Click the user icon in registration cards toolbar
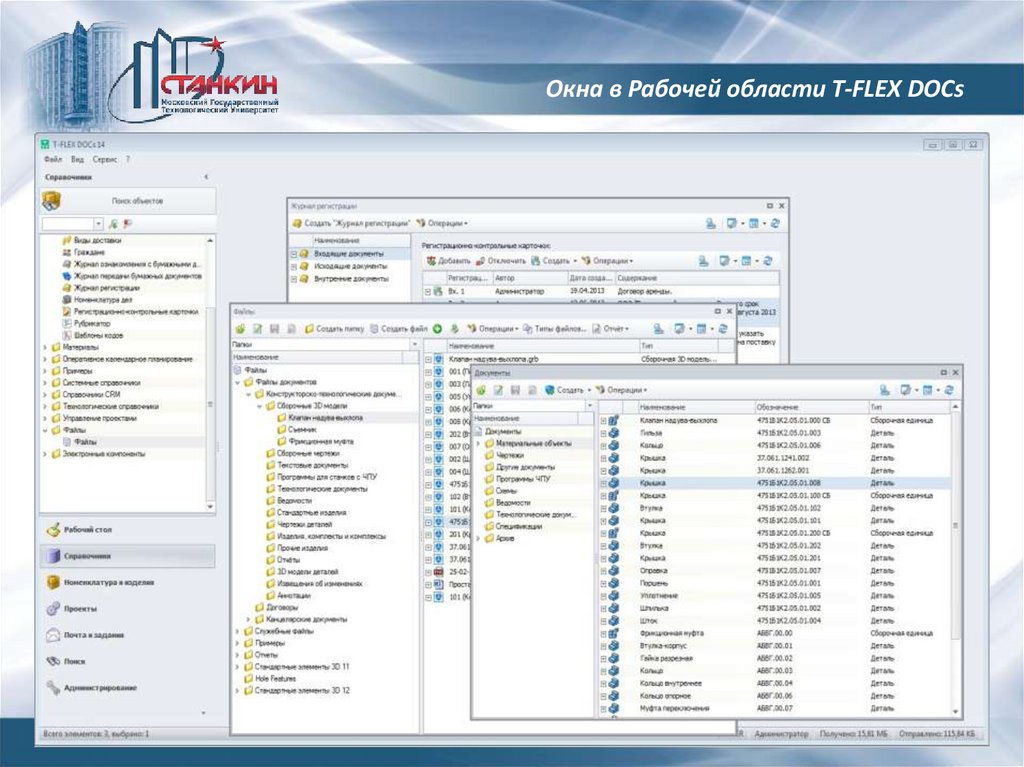The width and height of the screenshot is (1024, 767). (x=703, y=261)
